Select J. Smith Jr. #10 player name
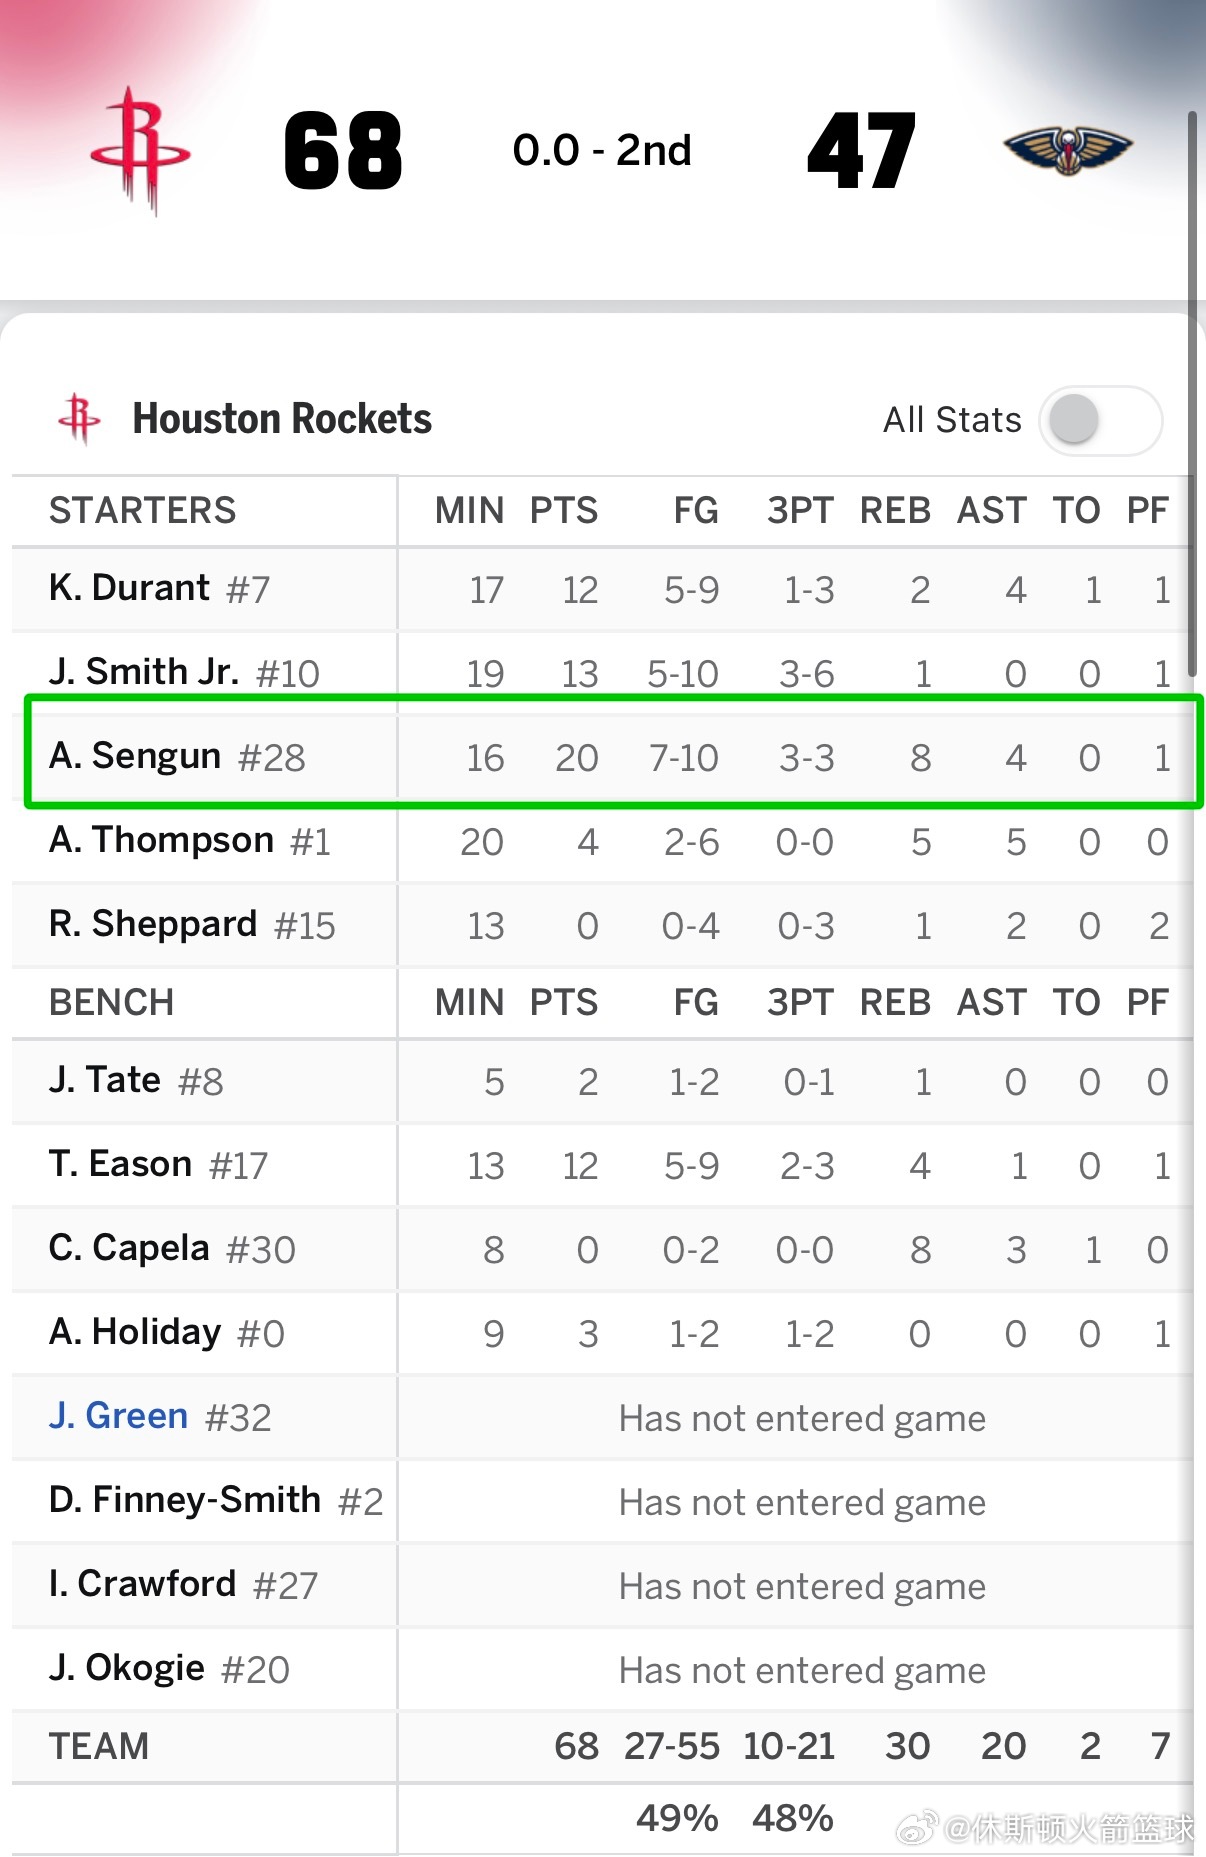Screen dimensions: 1206x1857 184,672
